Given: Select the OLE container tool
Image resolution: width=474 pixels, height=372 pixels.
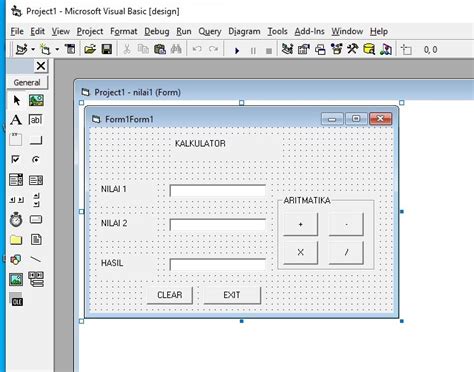Looking at the screenshot, I should 16,299.
